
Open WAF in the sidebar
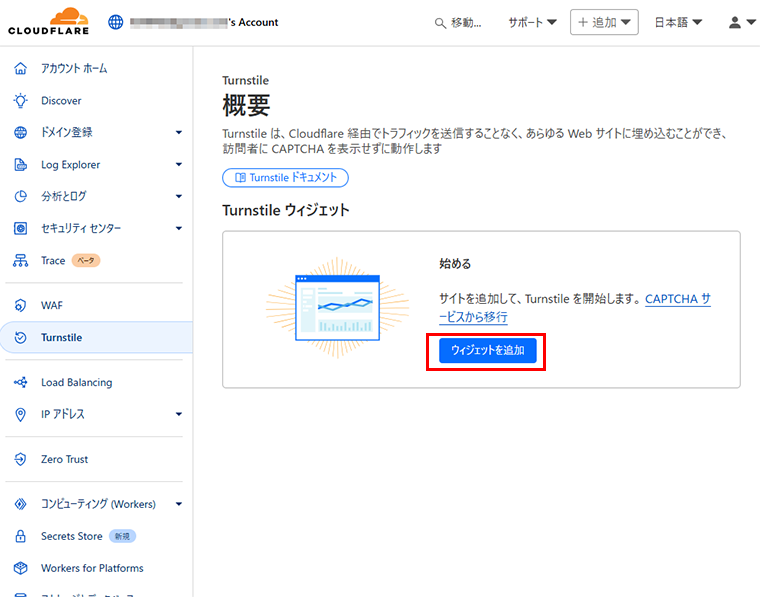(52, 305)
